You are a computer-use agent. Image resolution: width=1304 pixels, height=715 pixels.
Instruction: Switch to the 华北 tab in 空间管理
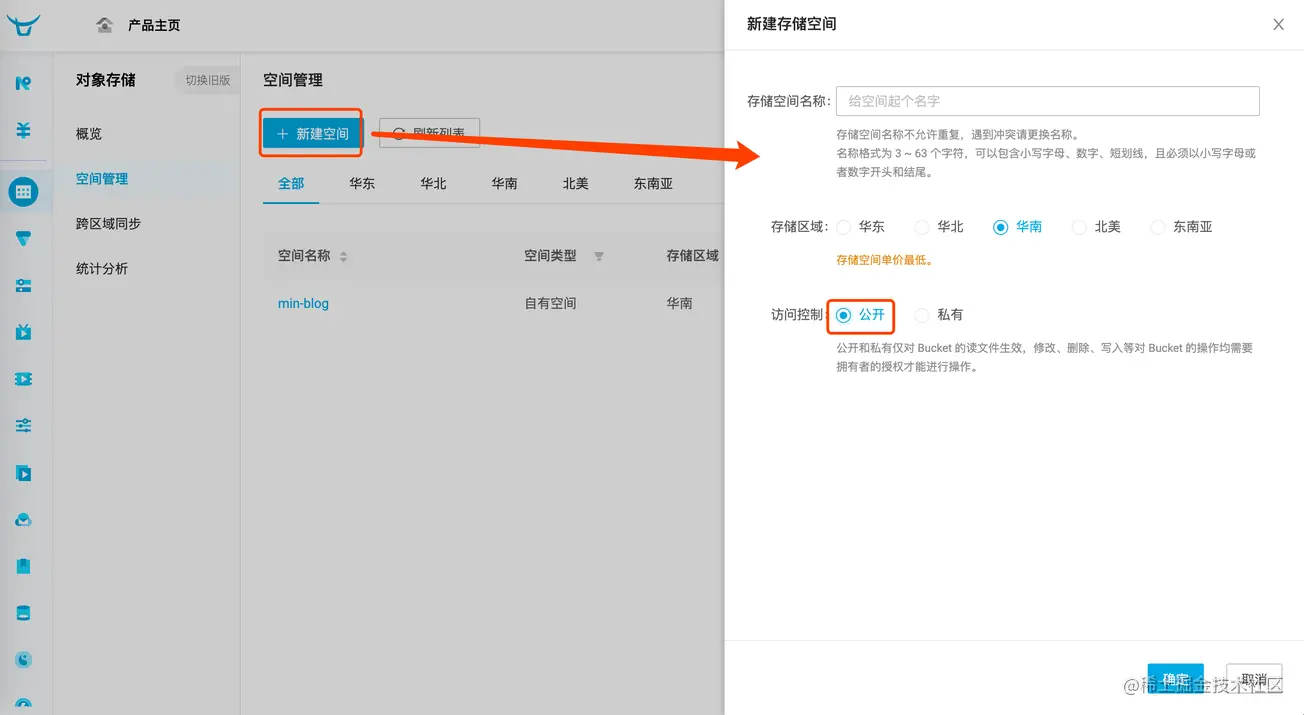(433, 184)
